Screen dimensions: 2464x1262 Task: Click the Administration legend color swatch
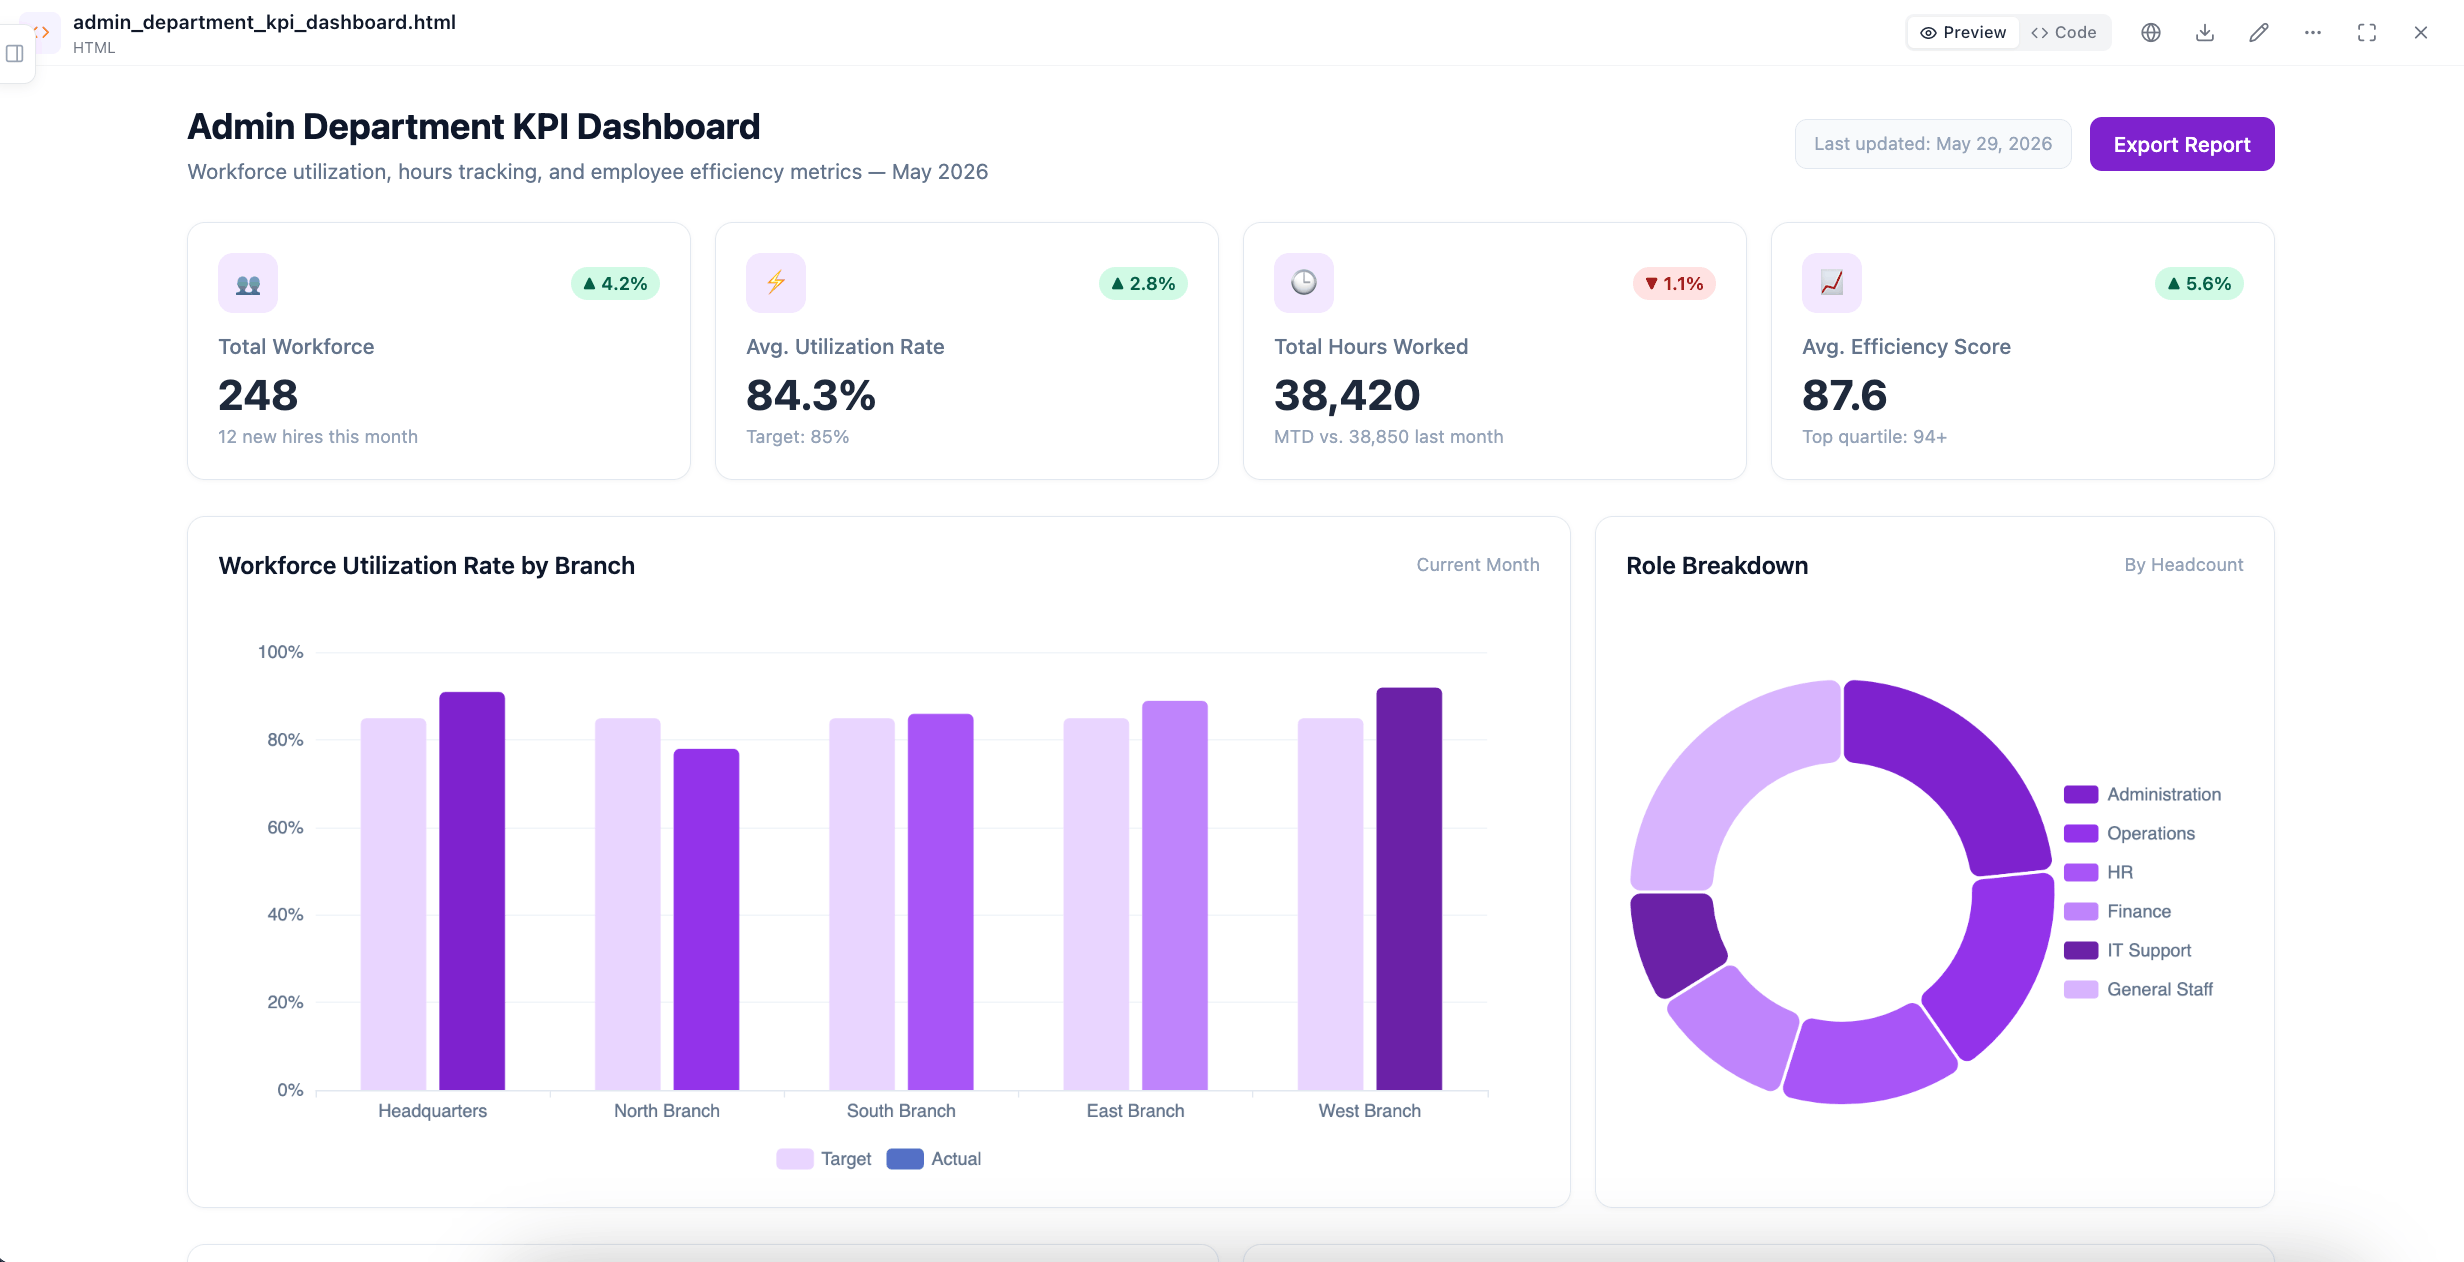point(2081,794)
